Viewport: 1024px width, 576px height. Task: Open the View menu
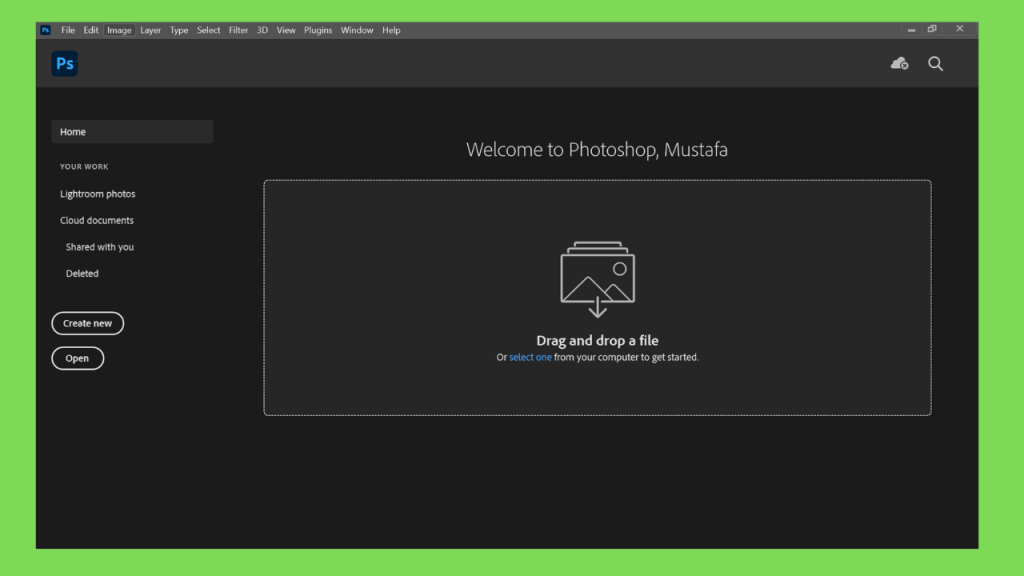click(x=286, y=30)
